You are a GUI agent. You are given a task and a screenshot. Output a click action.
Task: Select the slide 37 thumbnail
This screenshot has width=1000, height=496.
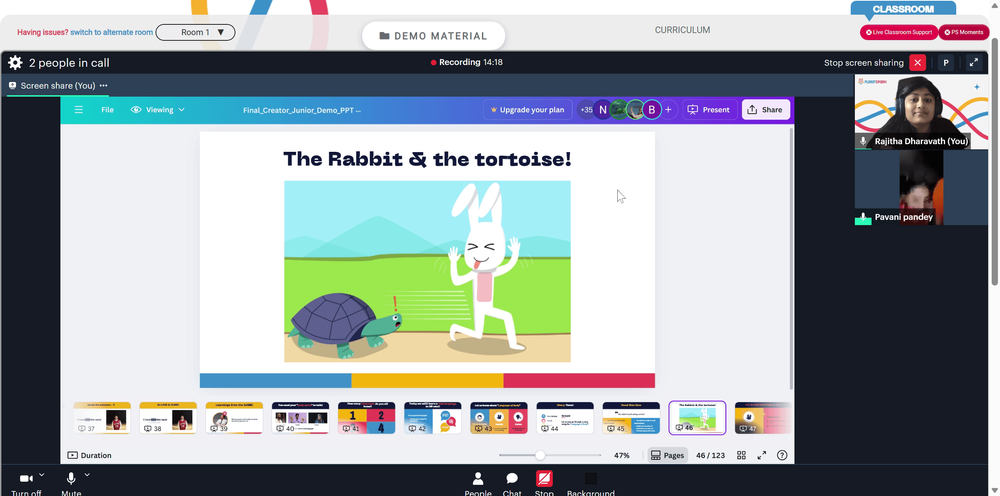(102, 418)
